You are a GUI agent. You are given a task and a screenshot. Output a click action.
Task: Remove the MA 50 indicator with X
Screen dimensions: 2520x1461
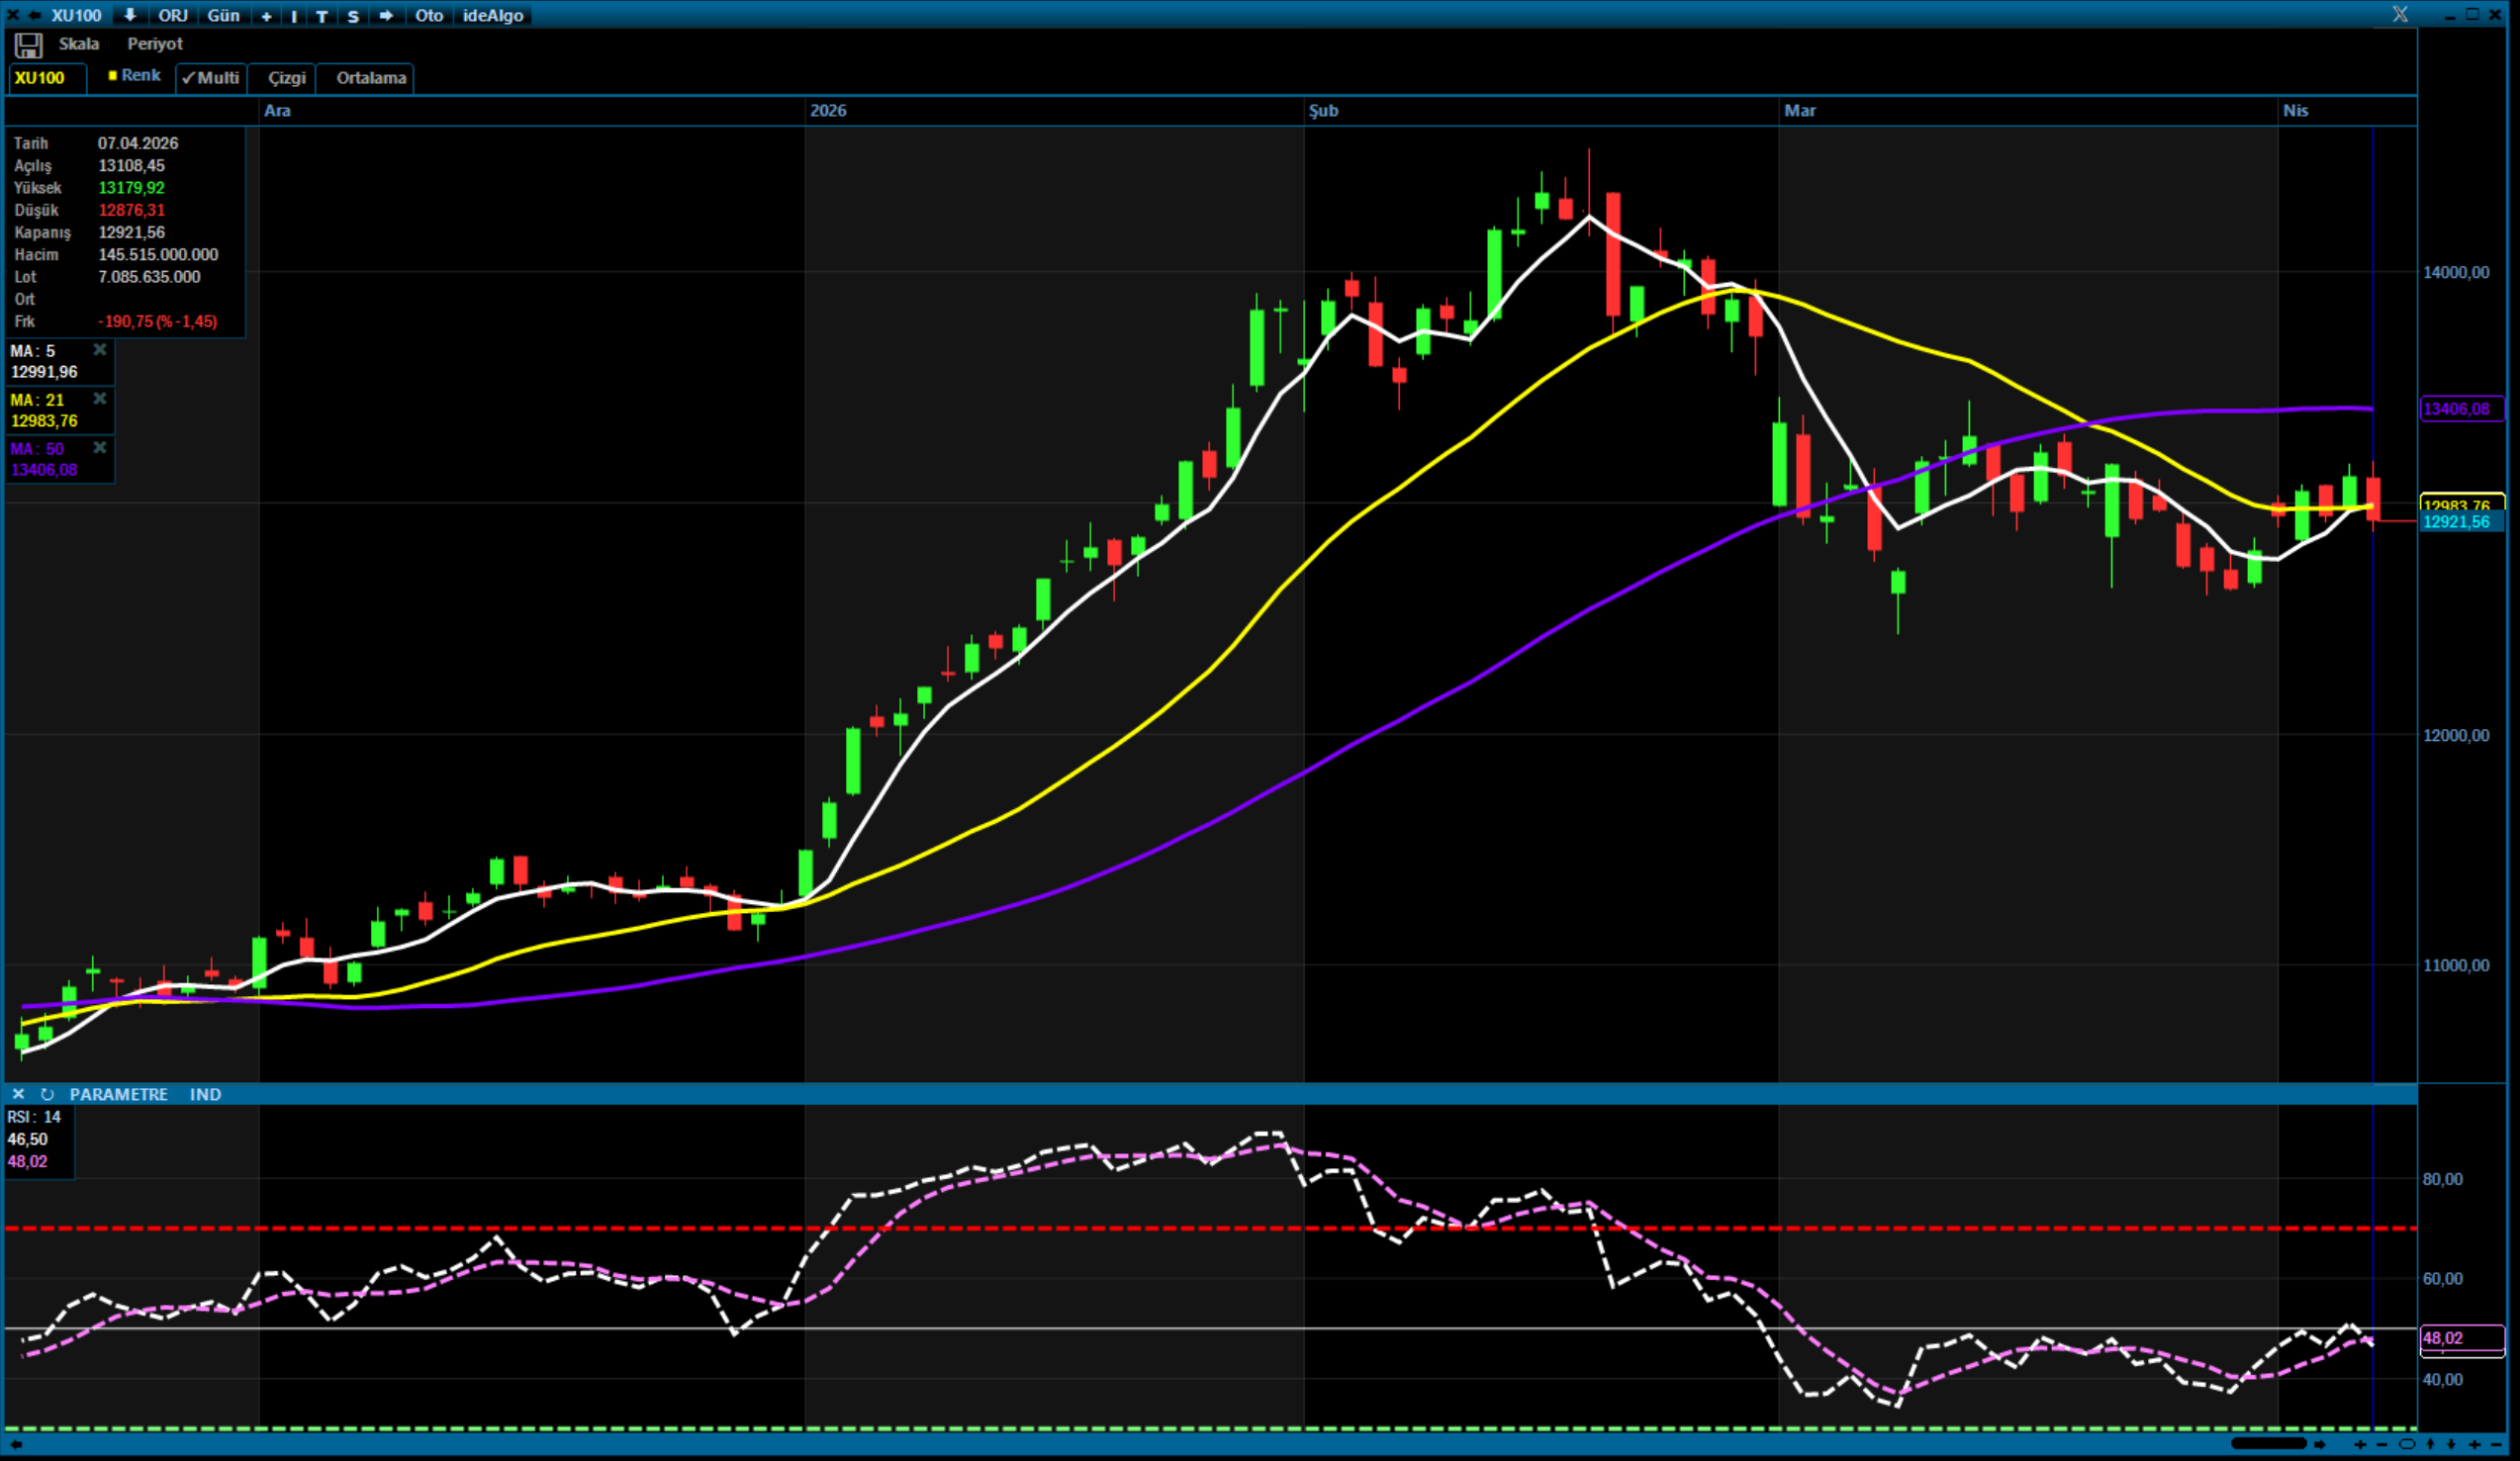click(x=99, y=448)
